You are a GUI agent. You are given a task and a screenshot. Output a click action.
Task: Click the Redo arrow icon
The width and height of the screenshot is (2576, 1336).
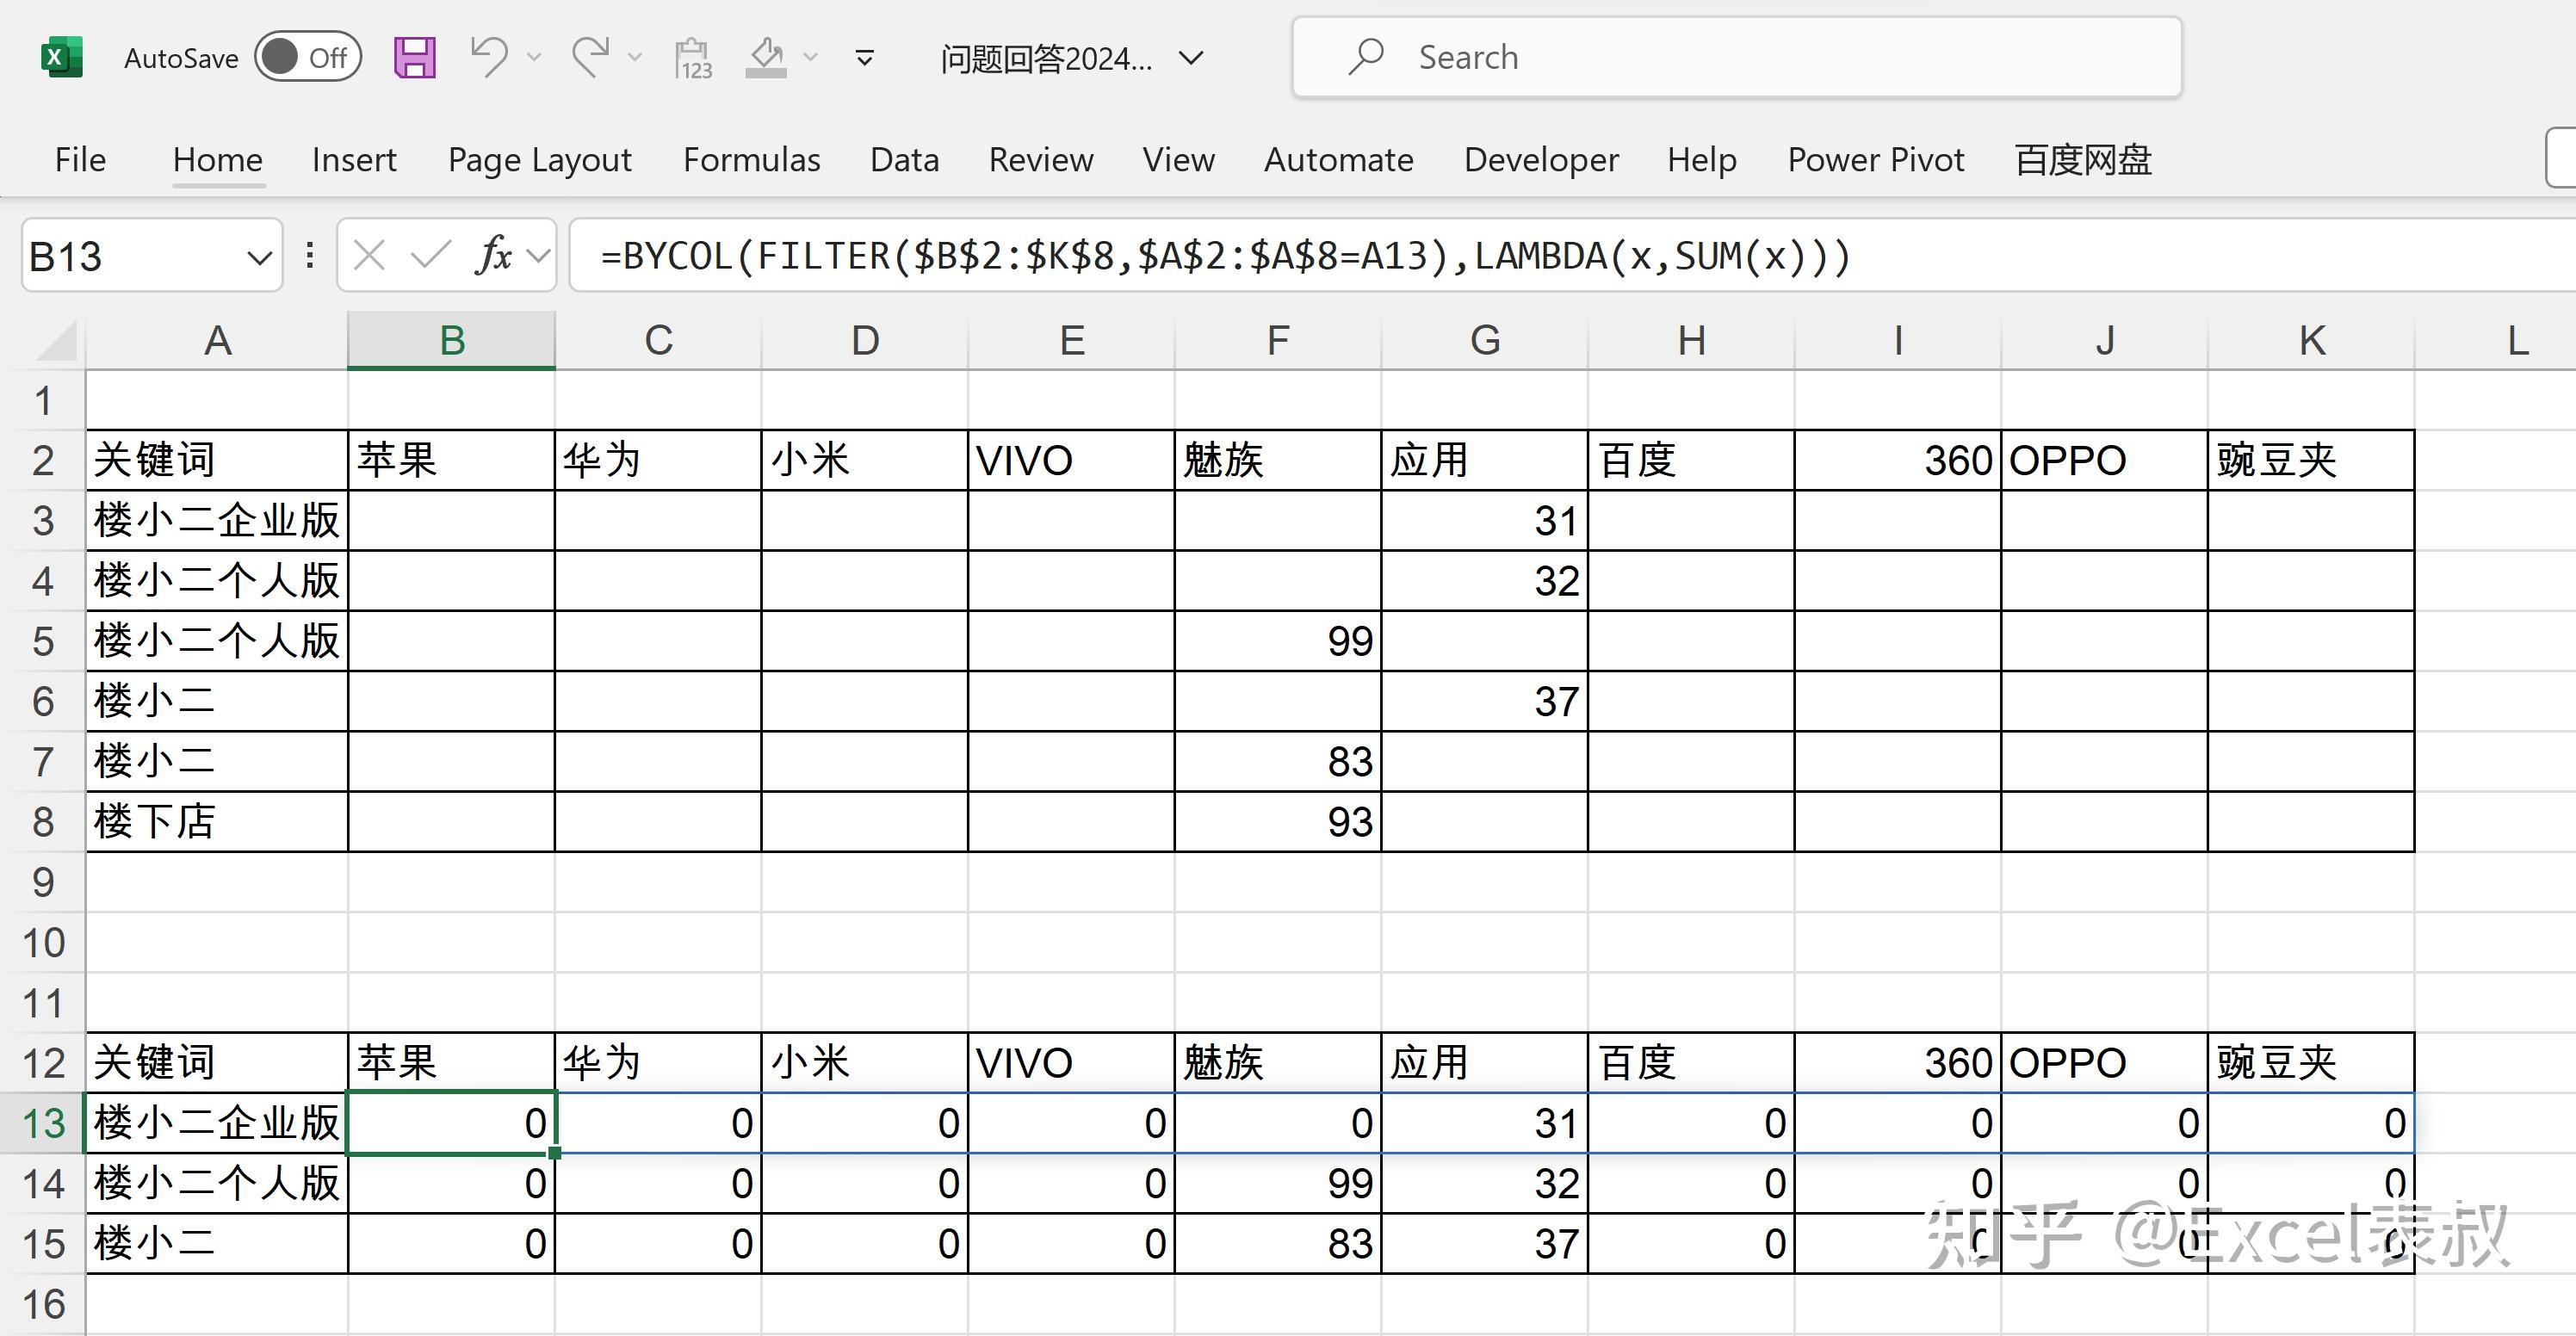point(591,57)
